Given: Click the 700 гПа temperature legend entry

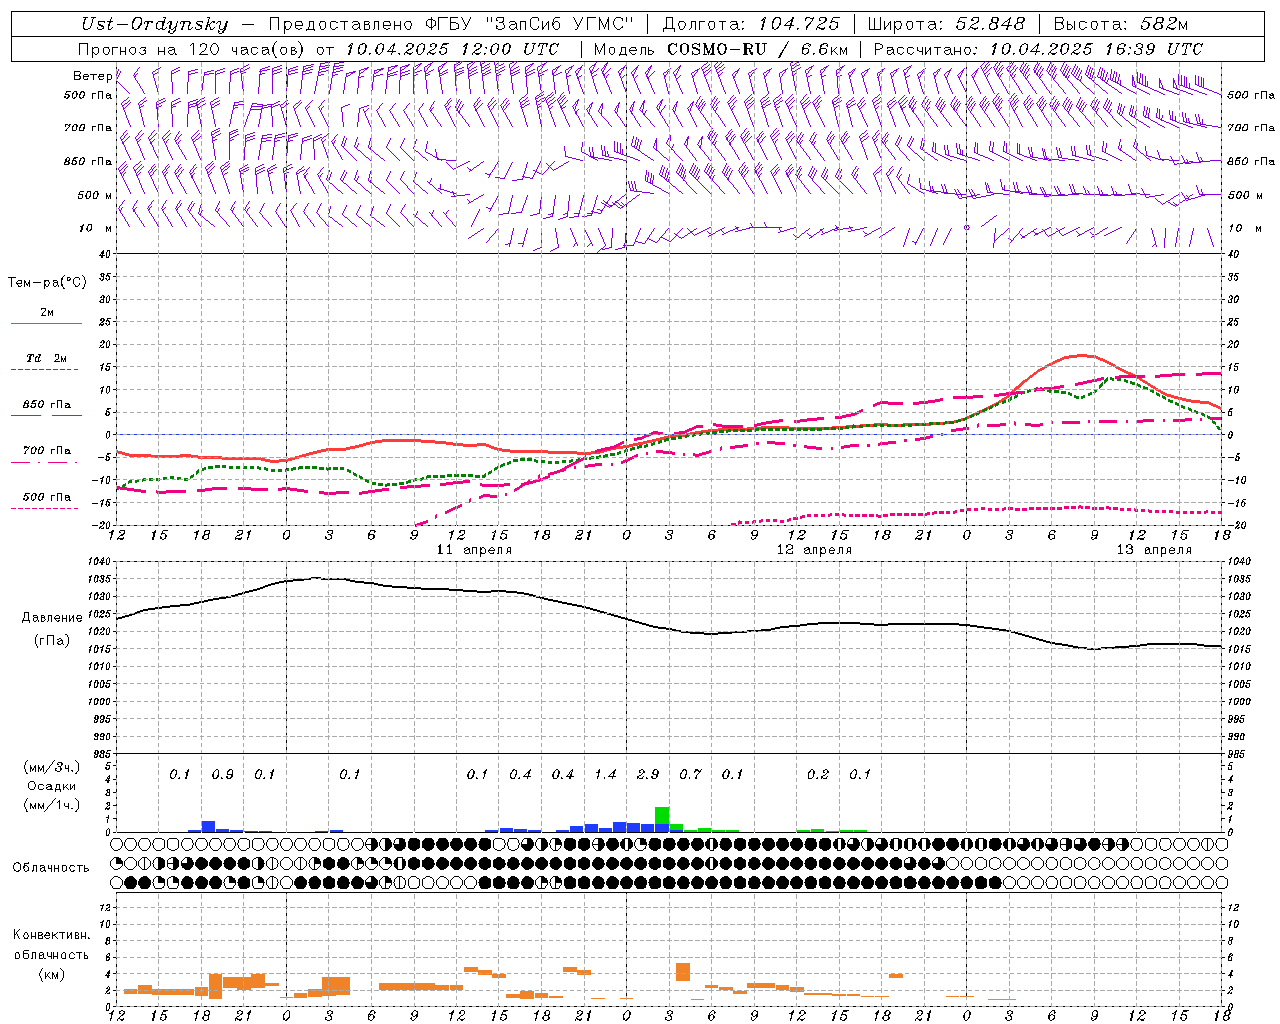Looking at the screenshot, I should [x=47, y=451].
